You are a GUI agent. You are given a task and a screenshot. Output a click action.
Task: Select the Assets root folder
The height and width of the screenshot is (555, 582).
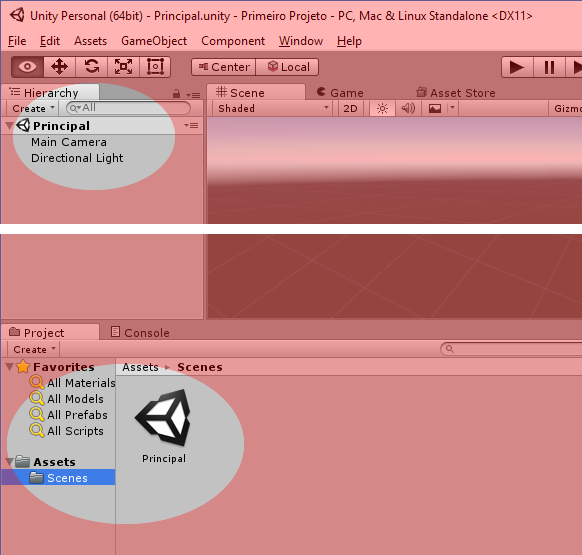[46, 462]
